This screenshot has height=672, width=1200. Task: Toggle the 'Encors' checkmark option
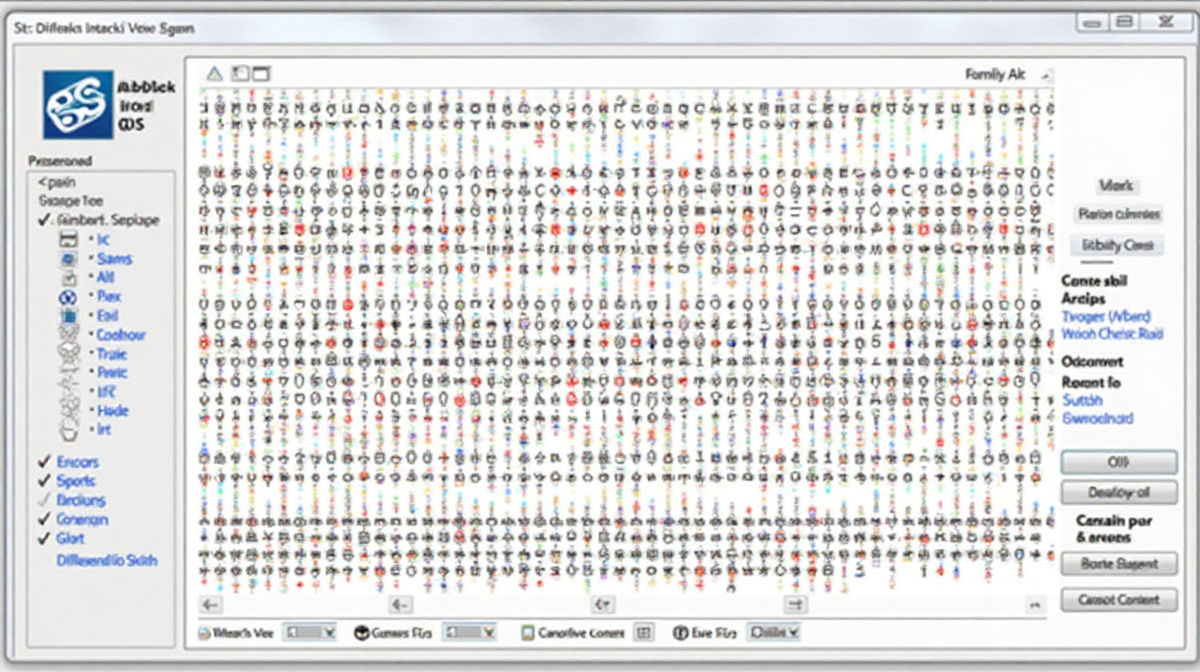coord(44,462)
